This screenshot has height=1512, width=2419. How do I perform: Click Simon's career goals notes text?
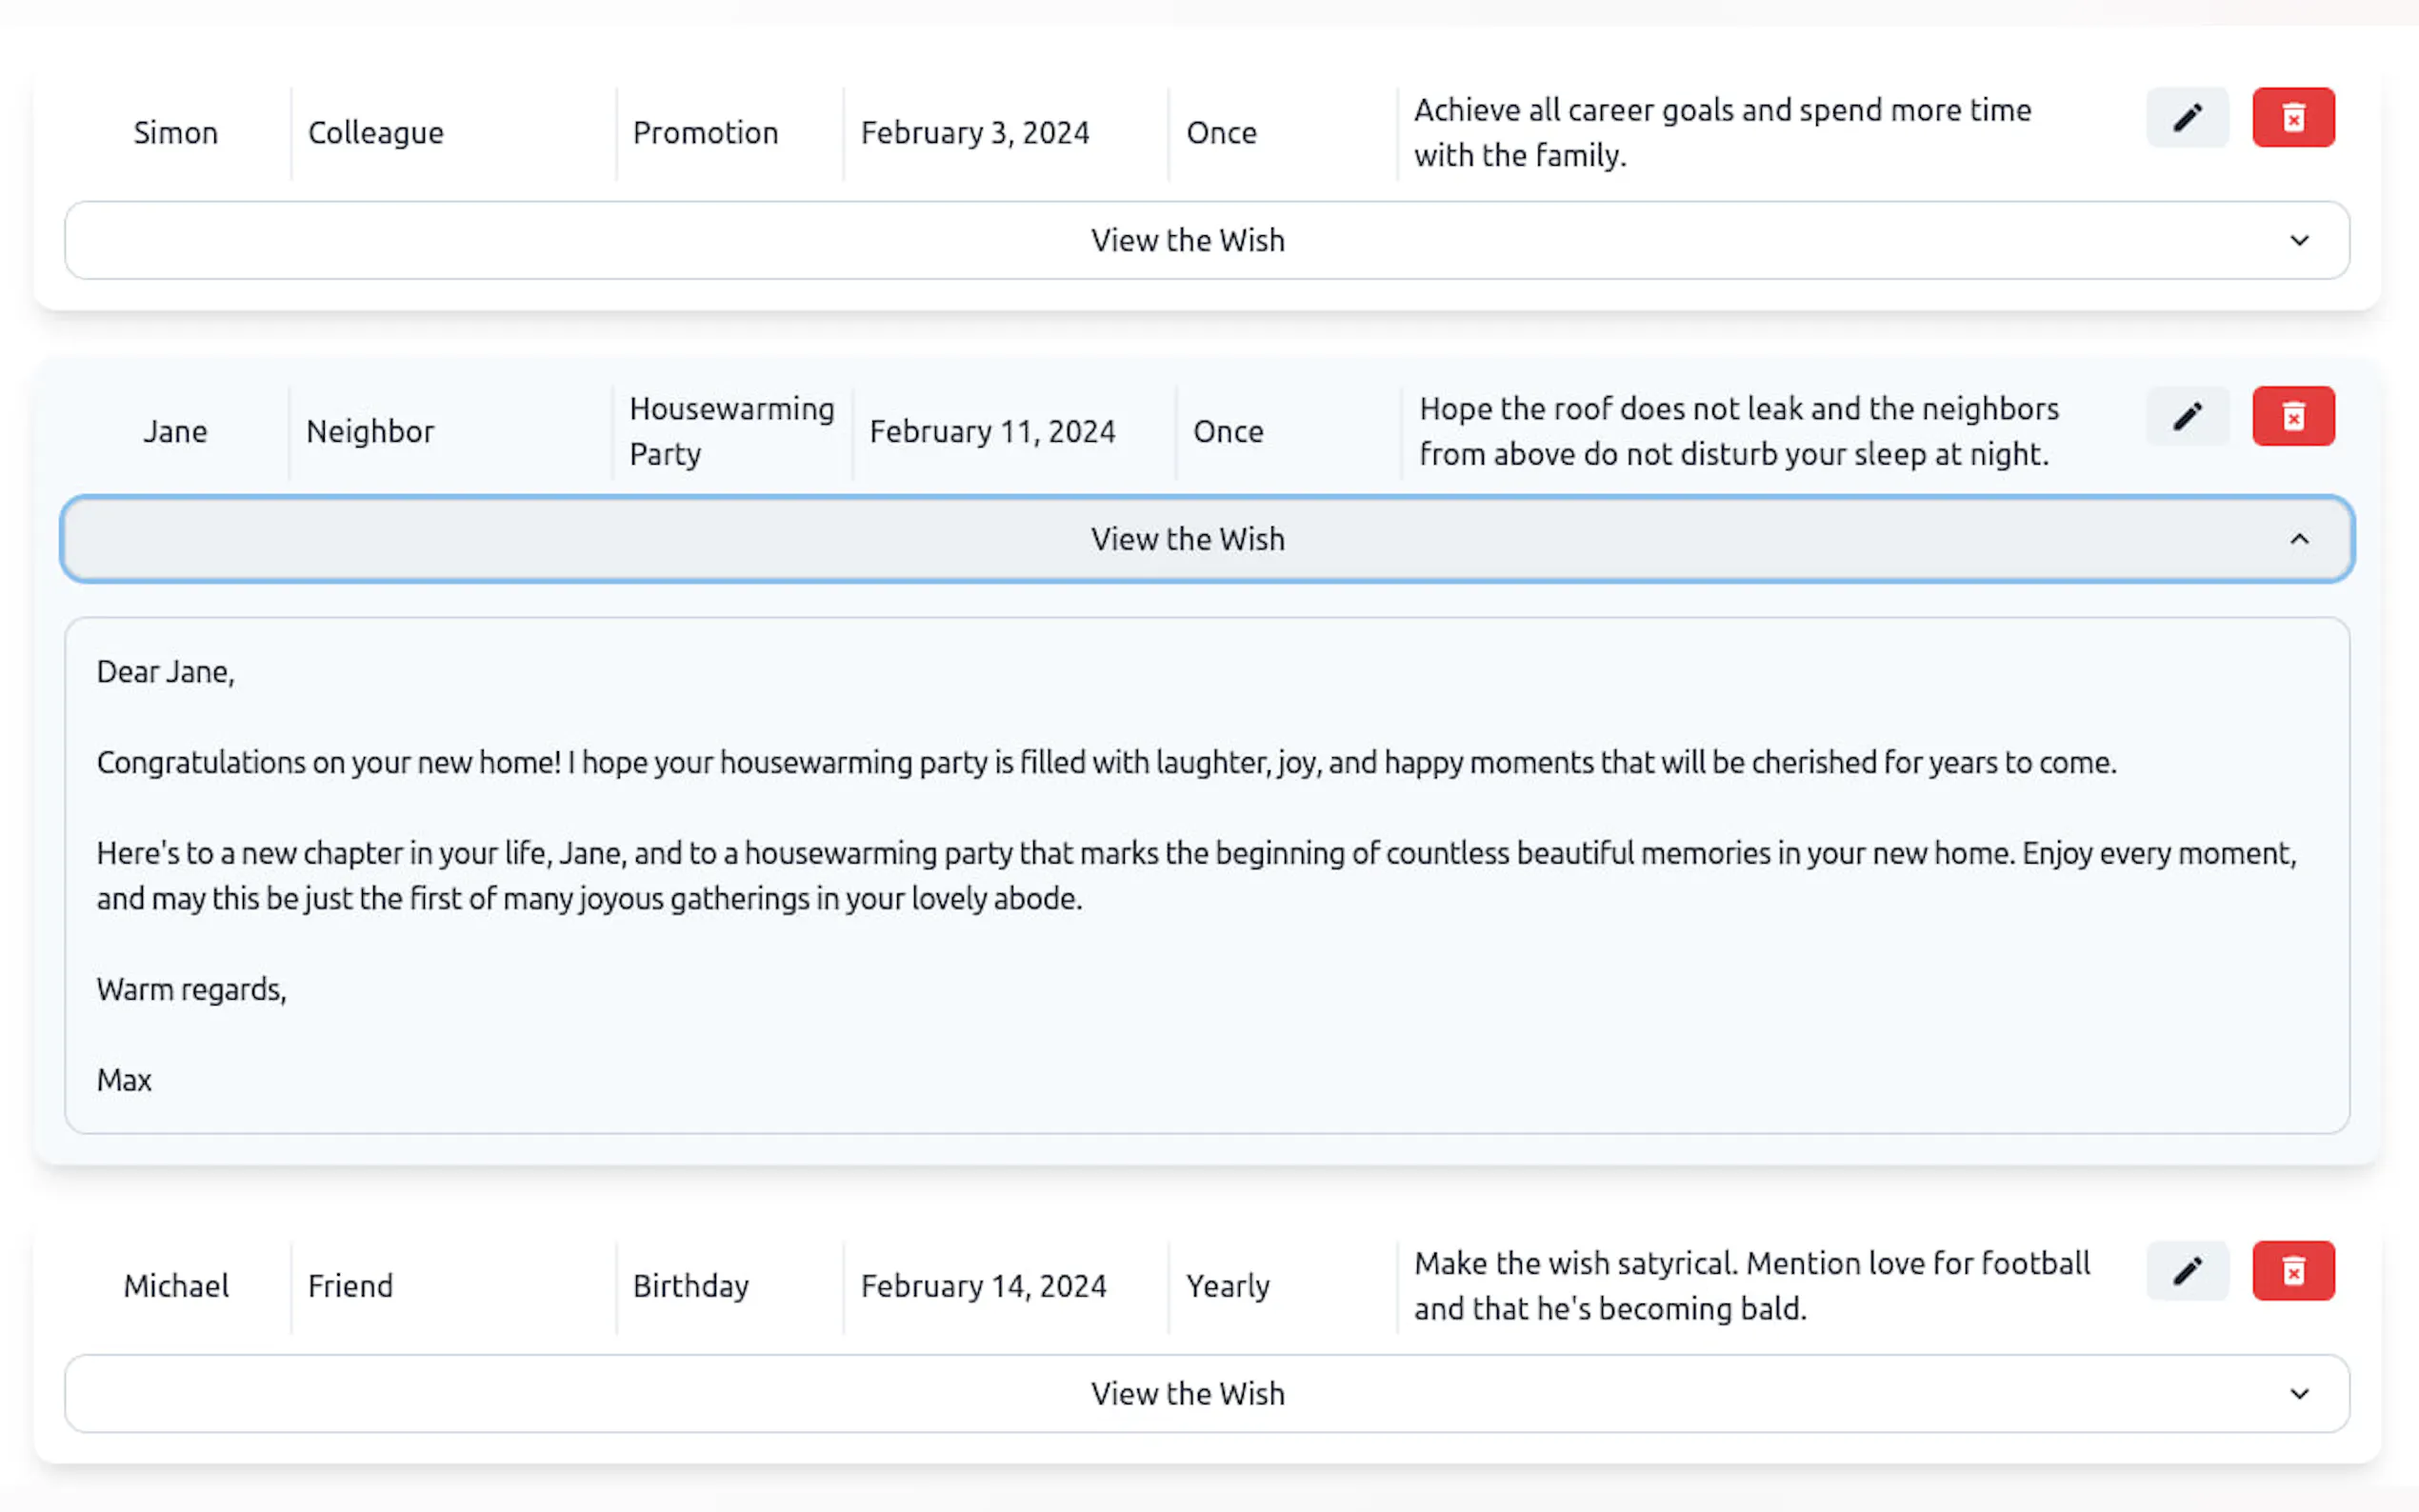[x=1721, y=133]
